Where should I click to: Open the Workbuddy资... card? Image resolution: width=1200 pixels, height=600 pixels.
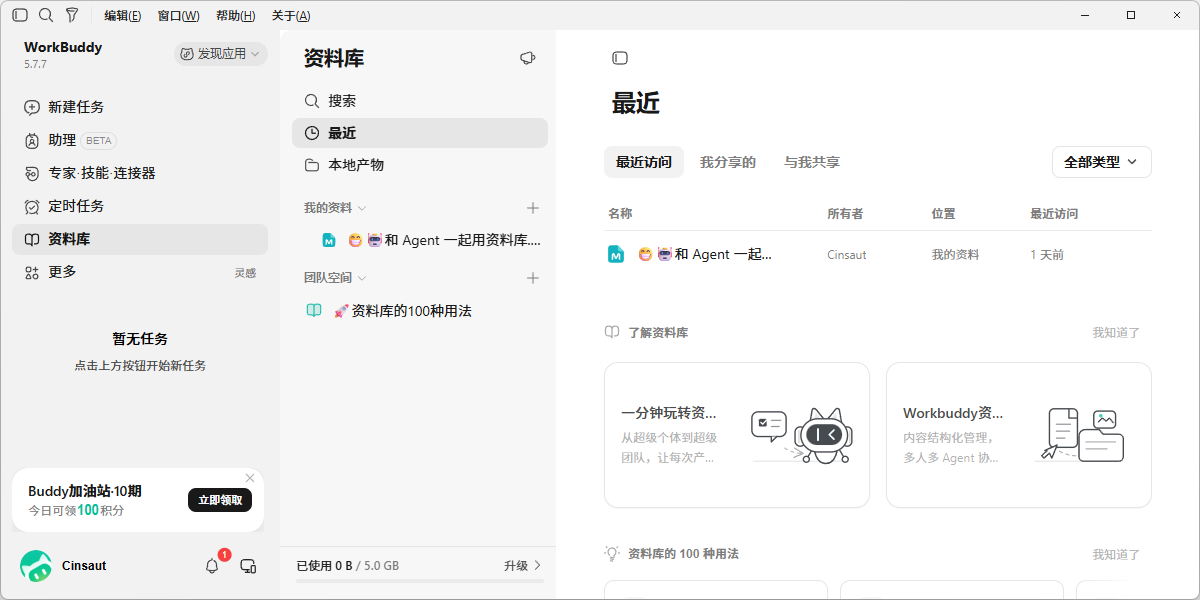click(x=1019, y=435)
